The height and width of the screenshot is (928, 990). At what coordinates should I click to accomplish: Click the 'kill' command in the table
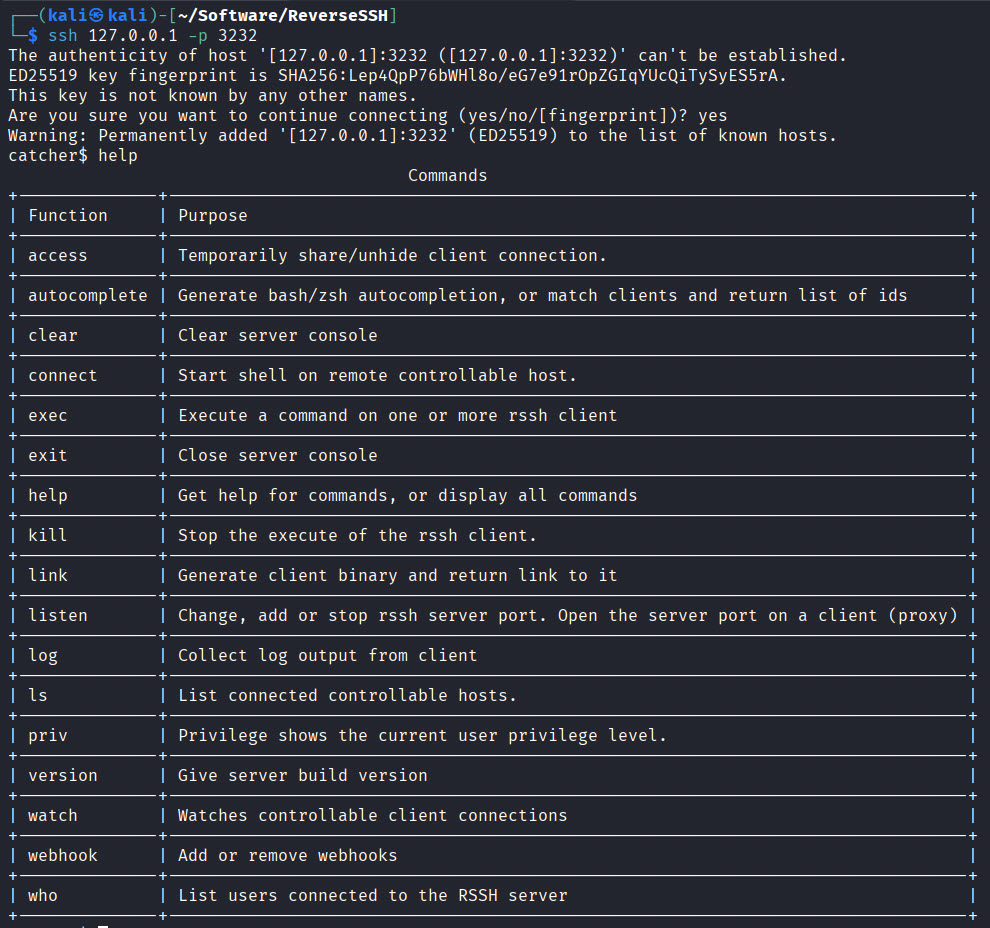[x=48, y=535]
